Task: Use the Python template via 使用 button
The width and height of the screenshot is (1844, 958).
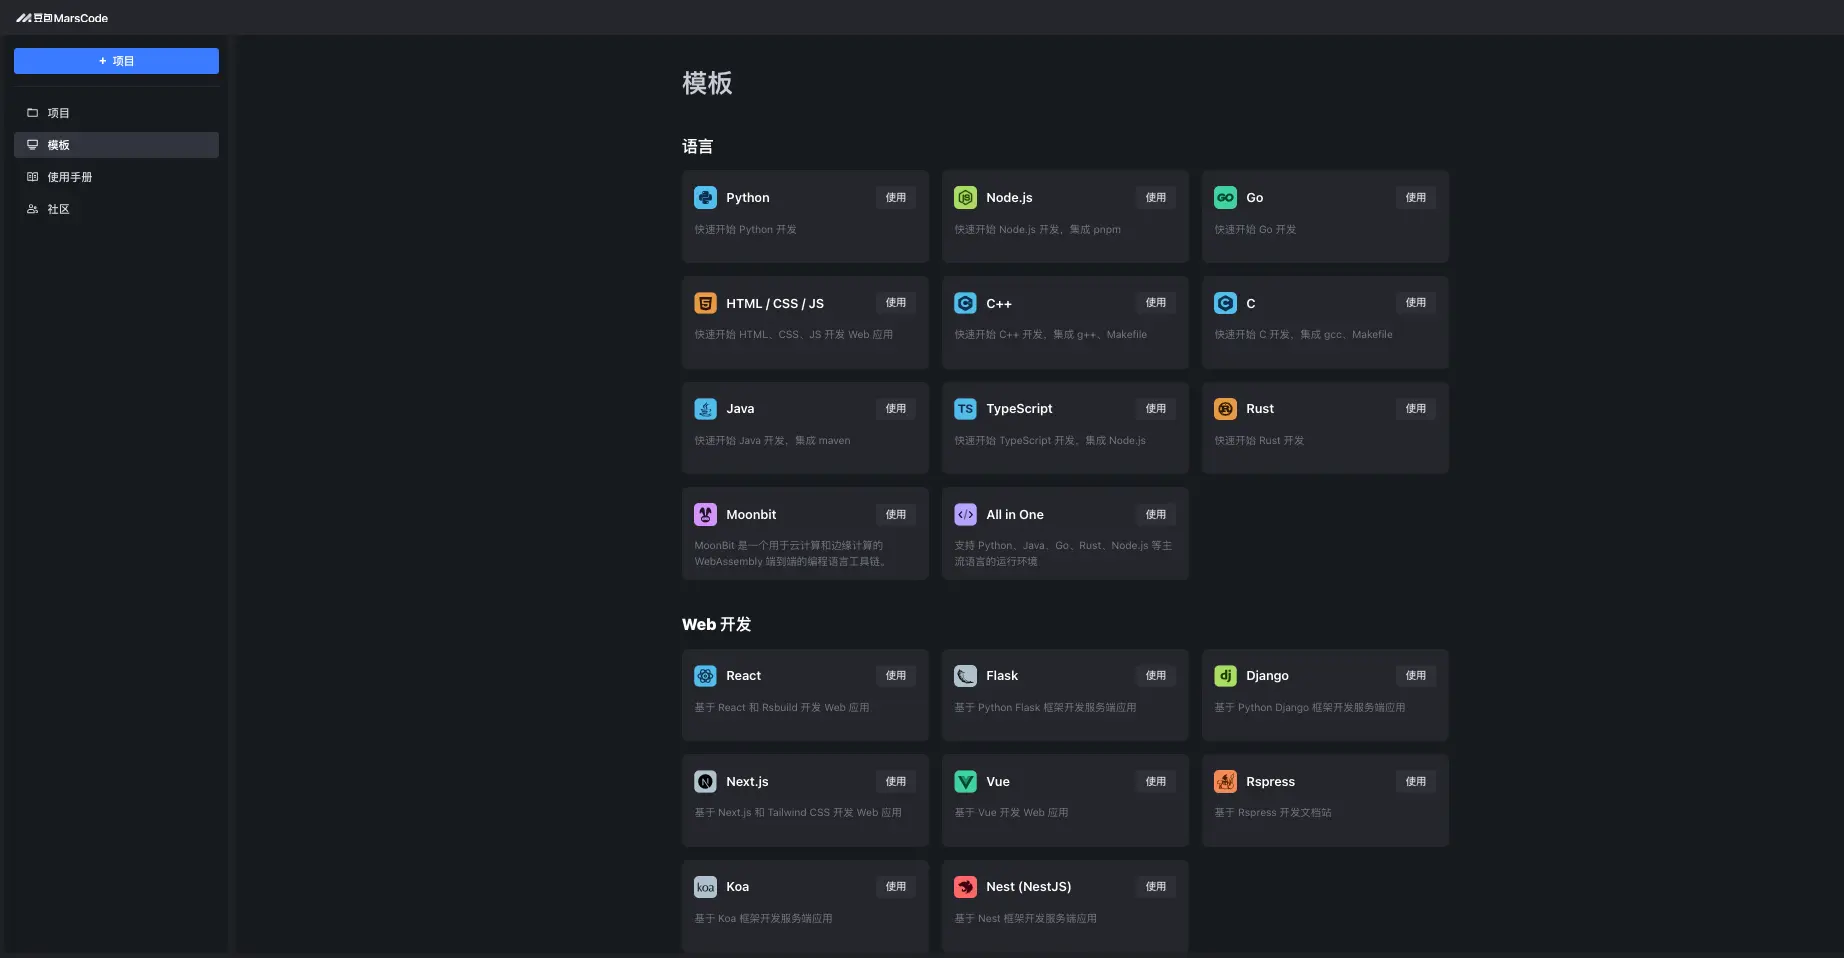Action: [896, 198]
